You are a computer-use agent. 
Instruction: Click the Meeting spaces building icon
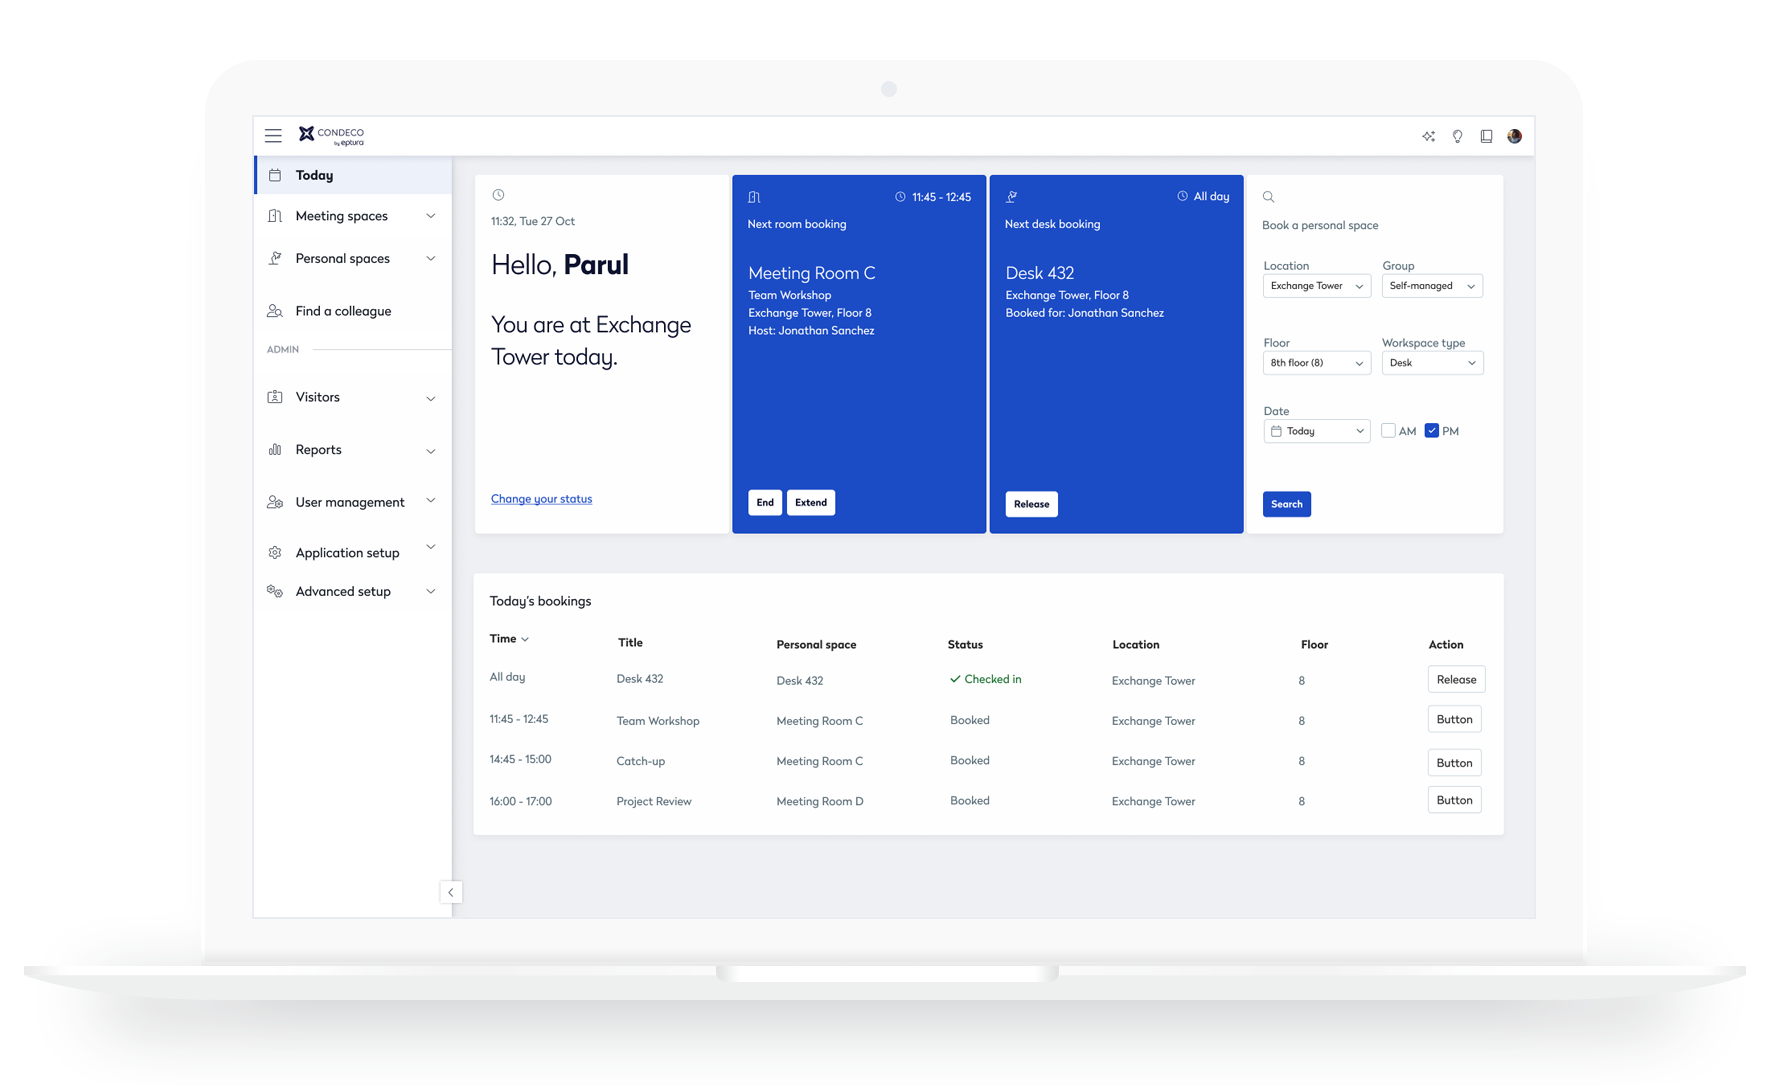point(276,215)
